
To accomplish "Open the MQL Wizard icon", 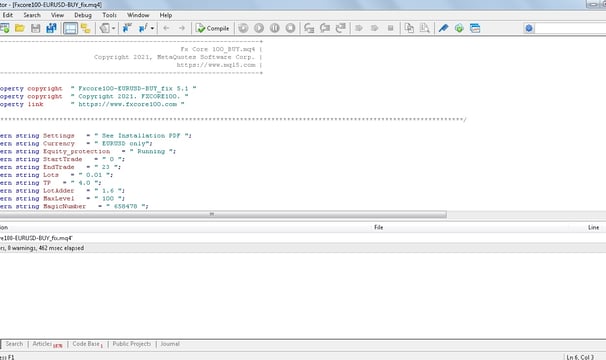I will pyautogui.click(x=105, y=28).
